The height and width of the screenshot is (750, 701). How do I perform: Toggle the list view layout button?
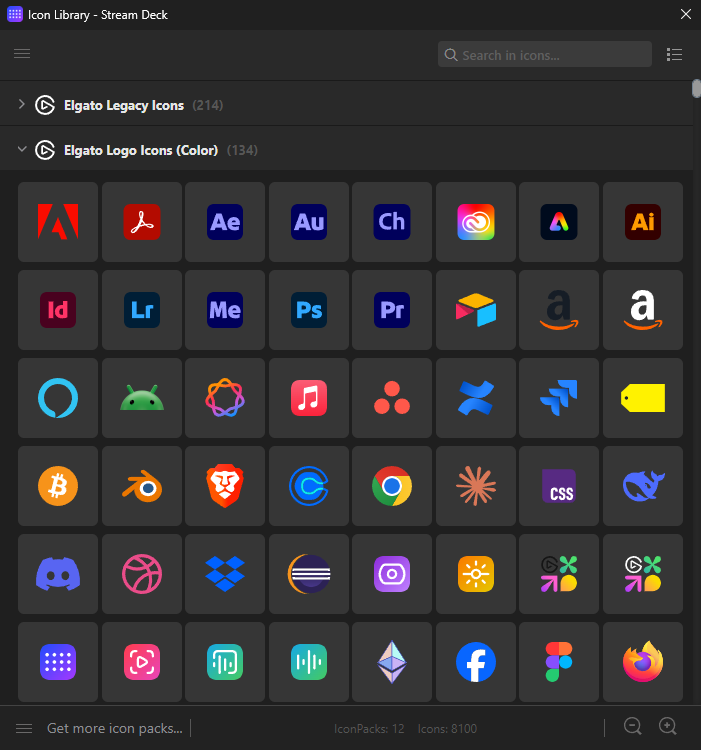pyautogui.click(x=674, y=54)
